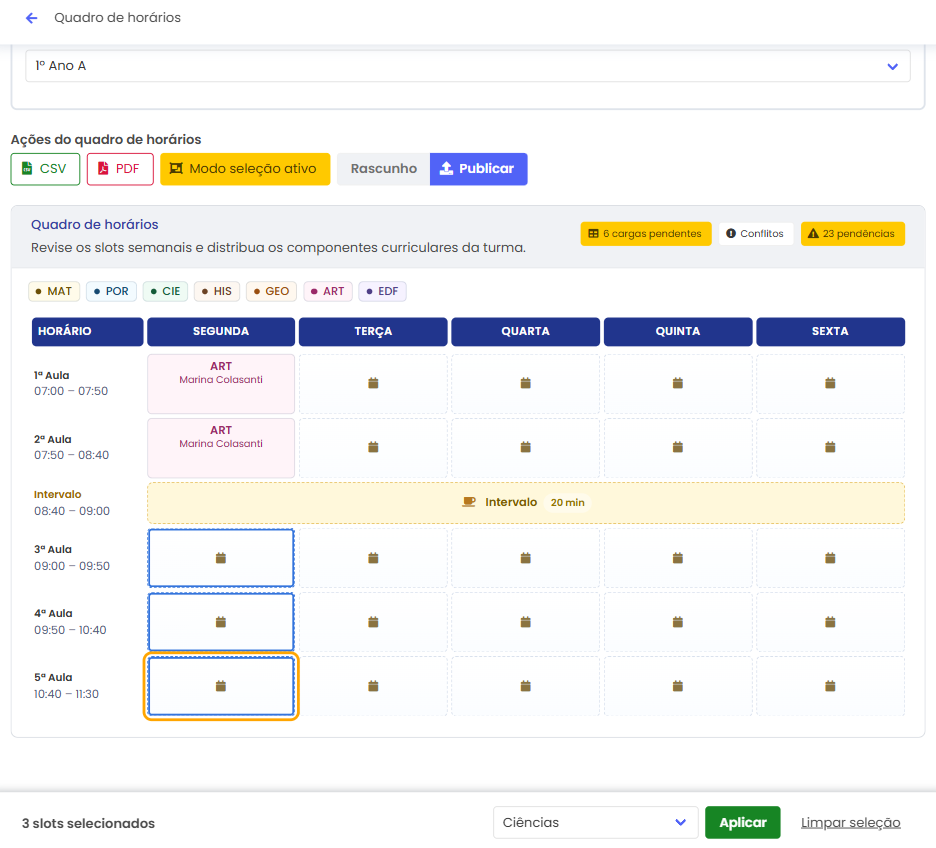
Task: Deselect Segunda 5ª Aula slot
Action: click(x=221, y=686)
